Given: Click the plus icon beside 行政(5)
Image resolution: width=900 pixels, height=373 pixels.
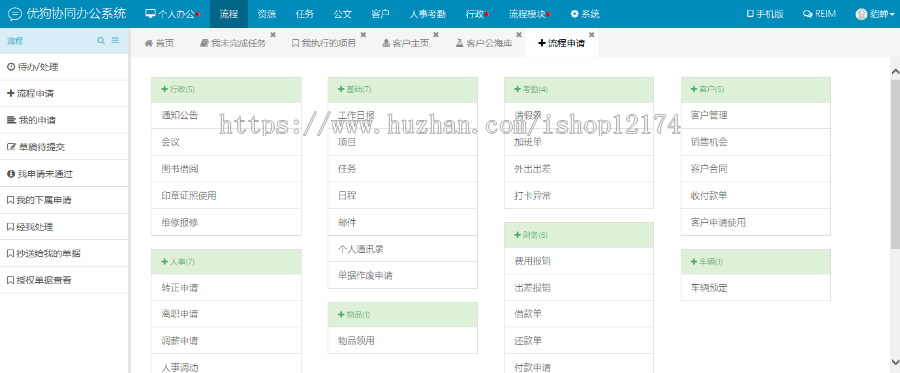Looking at the screenshot, I should coord(165,90).
